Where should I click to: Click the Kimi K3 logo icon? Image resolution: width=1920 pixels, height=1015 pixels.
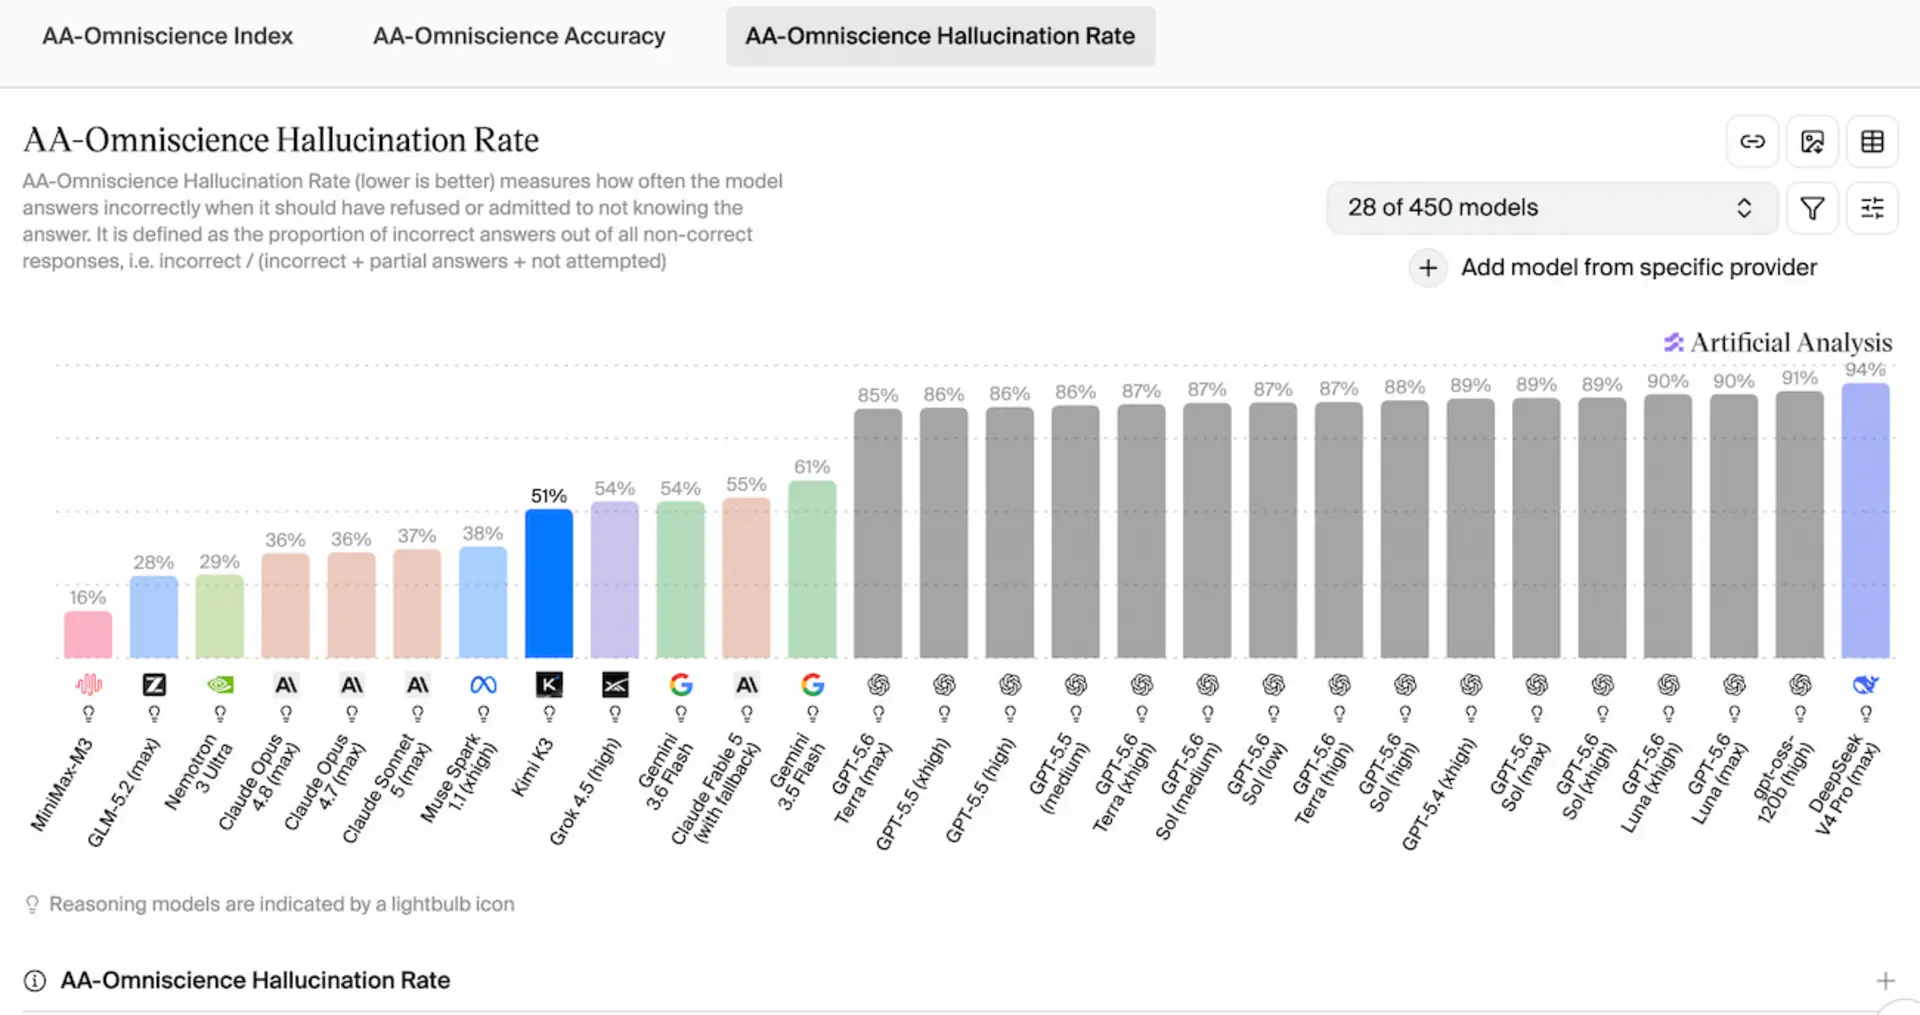549,684
